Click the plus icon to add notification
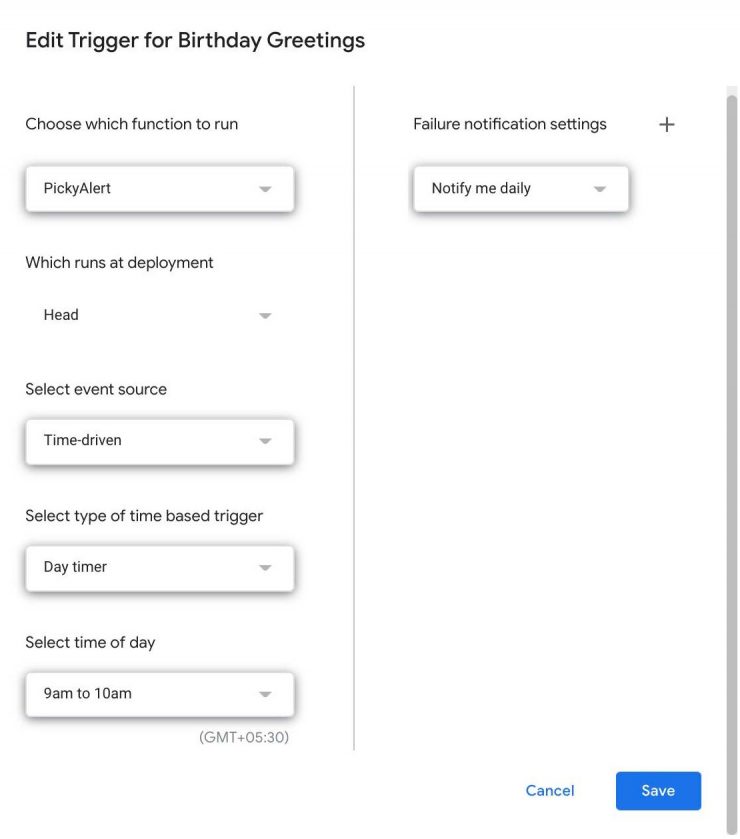 click(666, 124)
